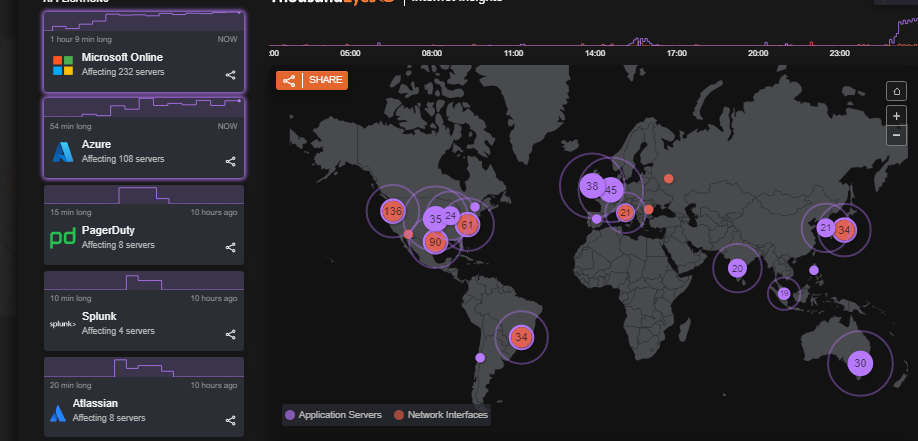Share the Atlassian outage card
The image size is (918, 441).
point(231,421)
